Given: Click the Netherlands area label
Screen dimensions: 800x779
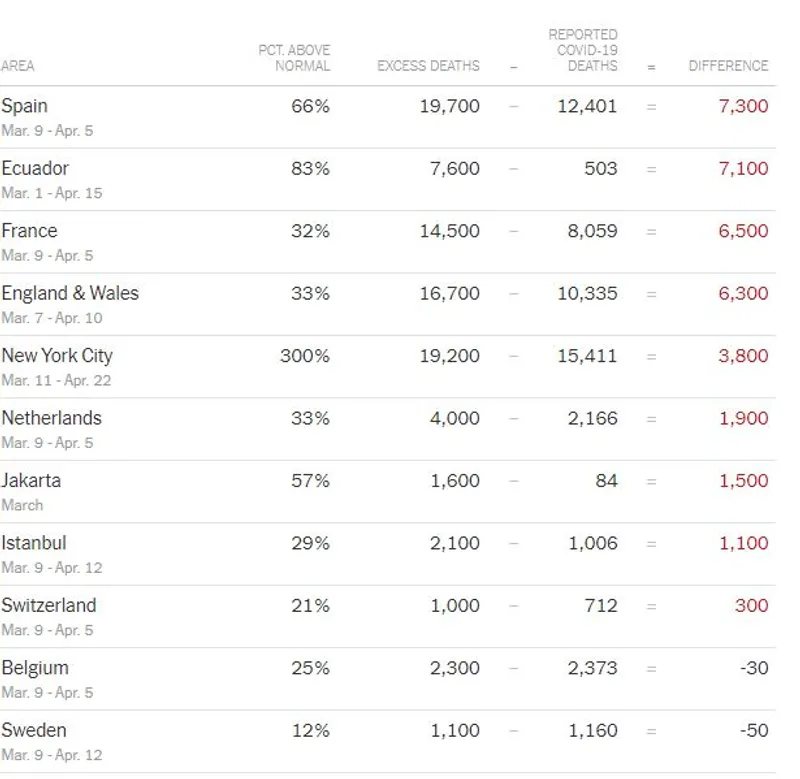Looking at the screenshot, I should click(51, 418).
